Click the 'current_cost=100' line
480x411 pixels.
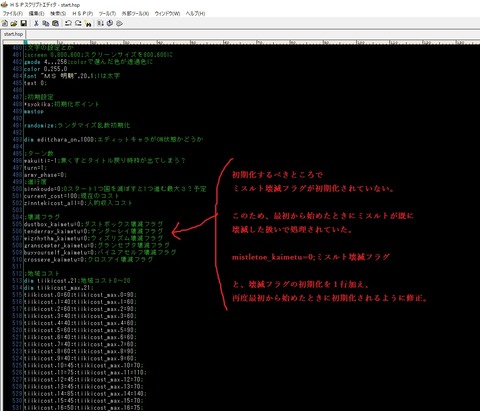click(x=71, y=196)
